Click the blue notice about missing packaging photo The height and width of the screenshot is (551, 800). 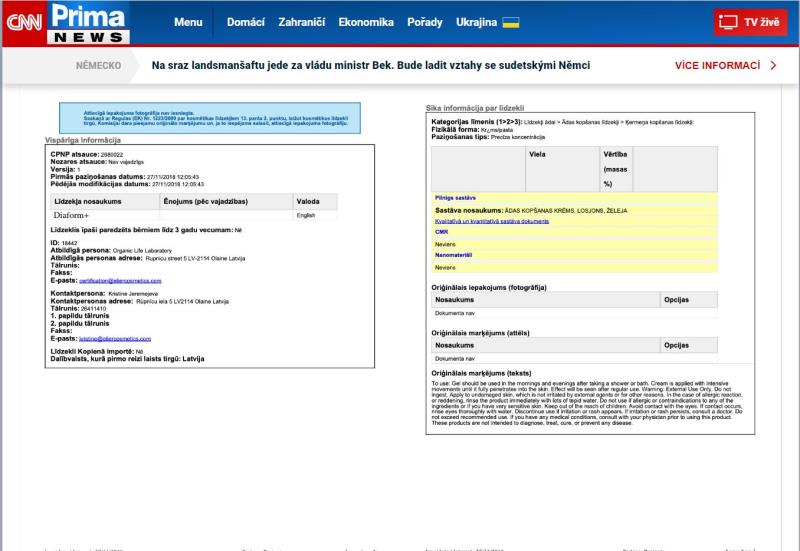point(210,118)
